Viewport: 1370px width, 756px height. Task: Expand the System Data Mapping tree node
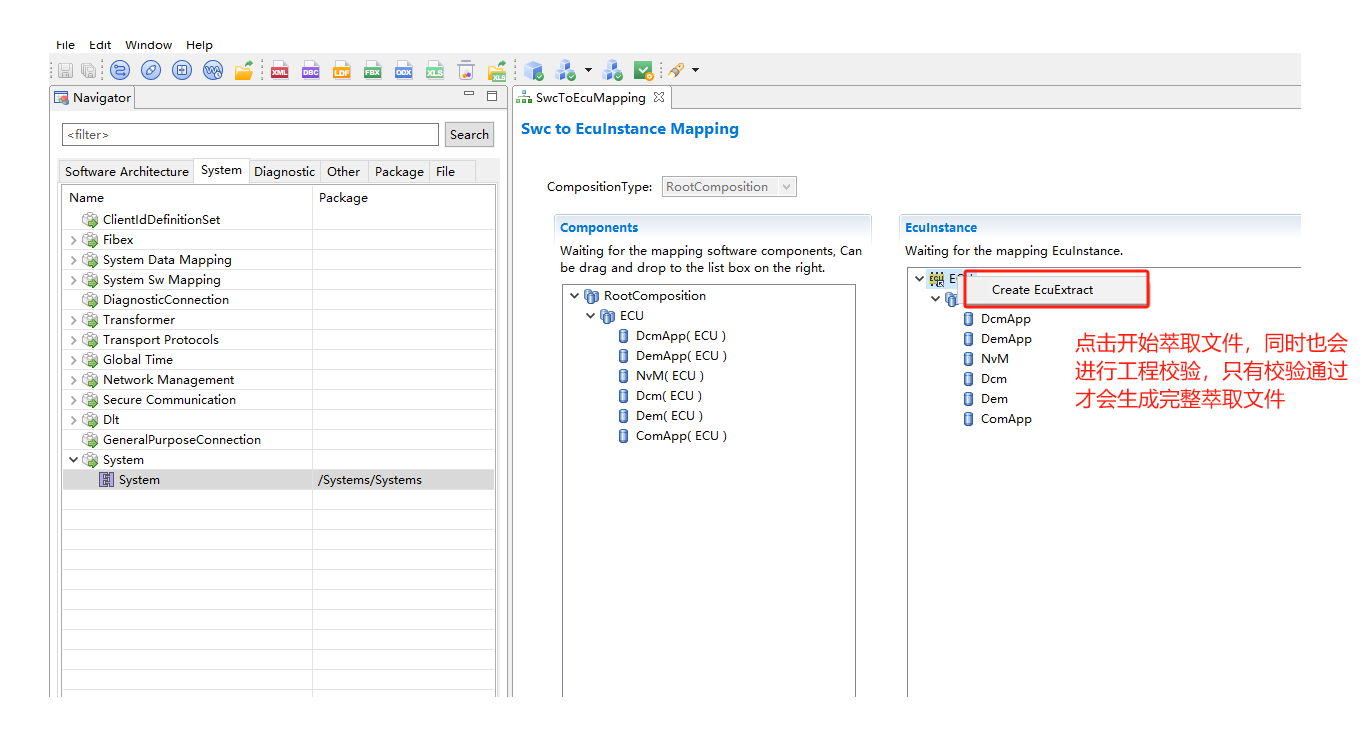[x=73, y=260]
